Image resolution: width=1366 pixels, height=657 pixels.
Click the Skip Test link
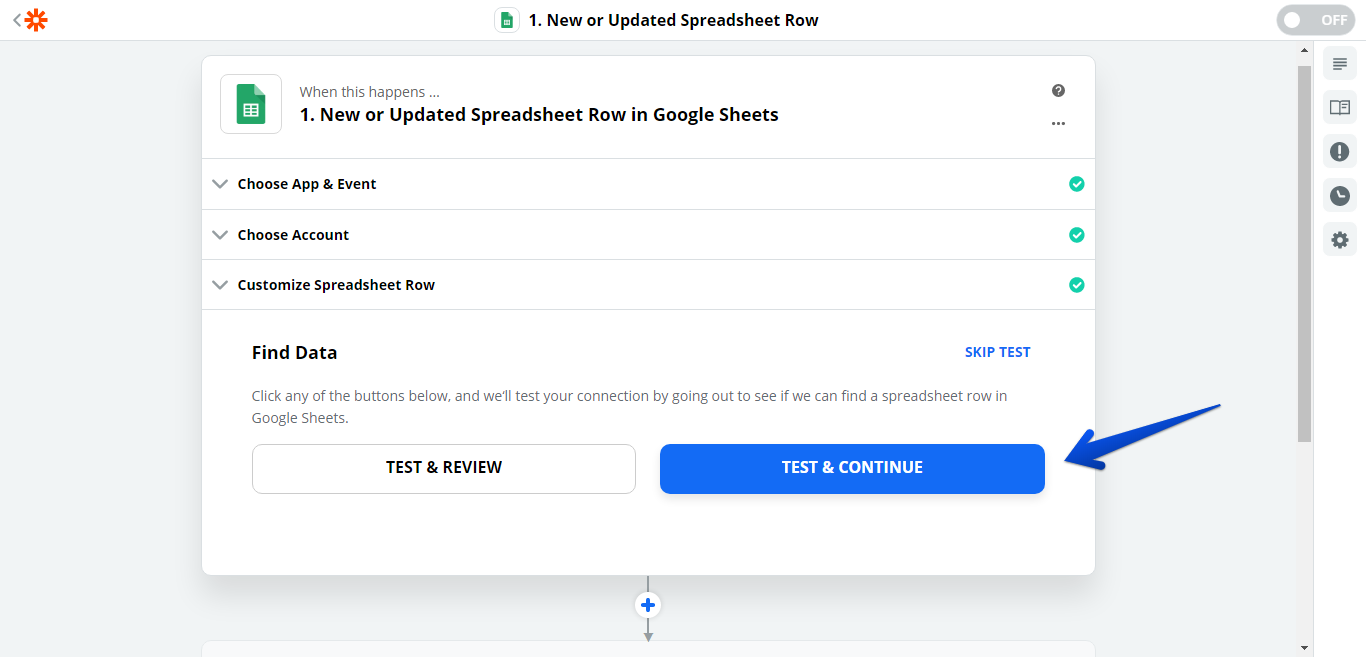[997, 352]
